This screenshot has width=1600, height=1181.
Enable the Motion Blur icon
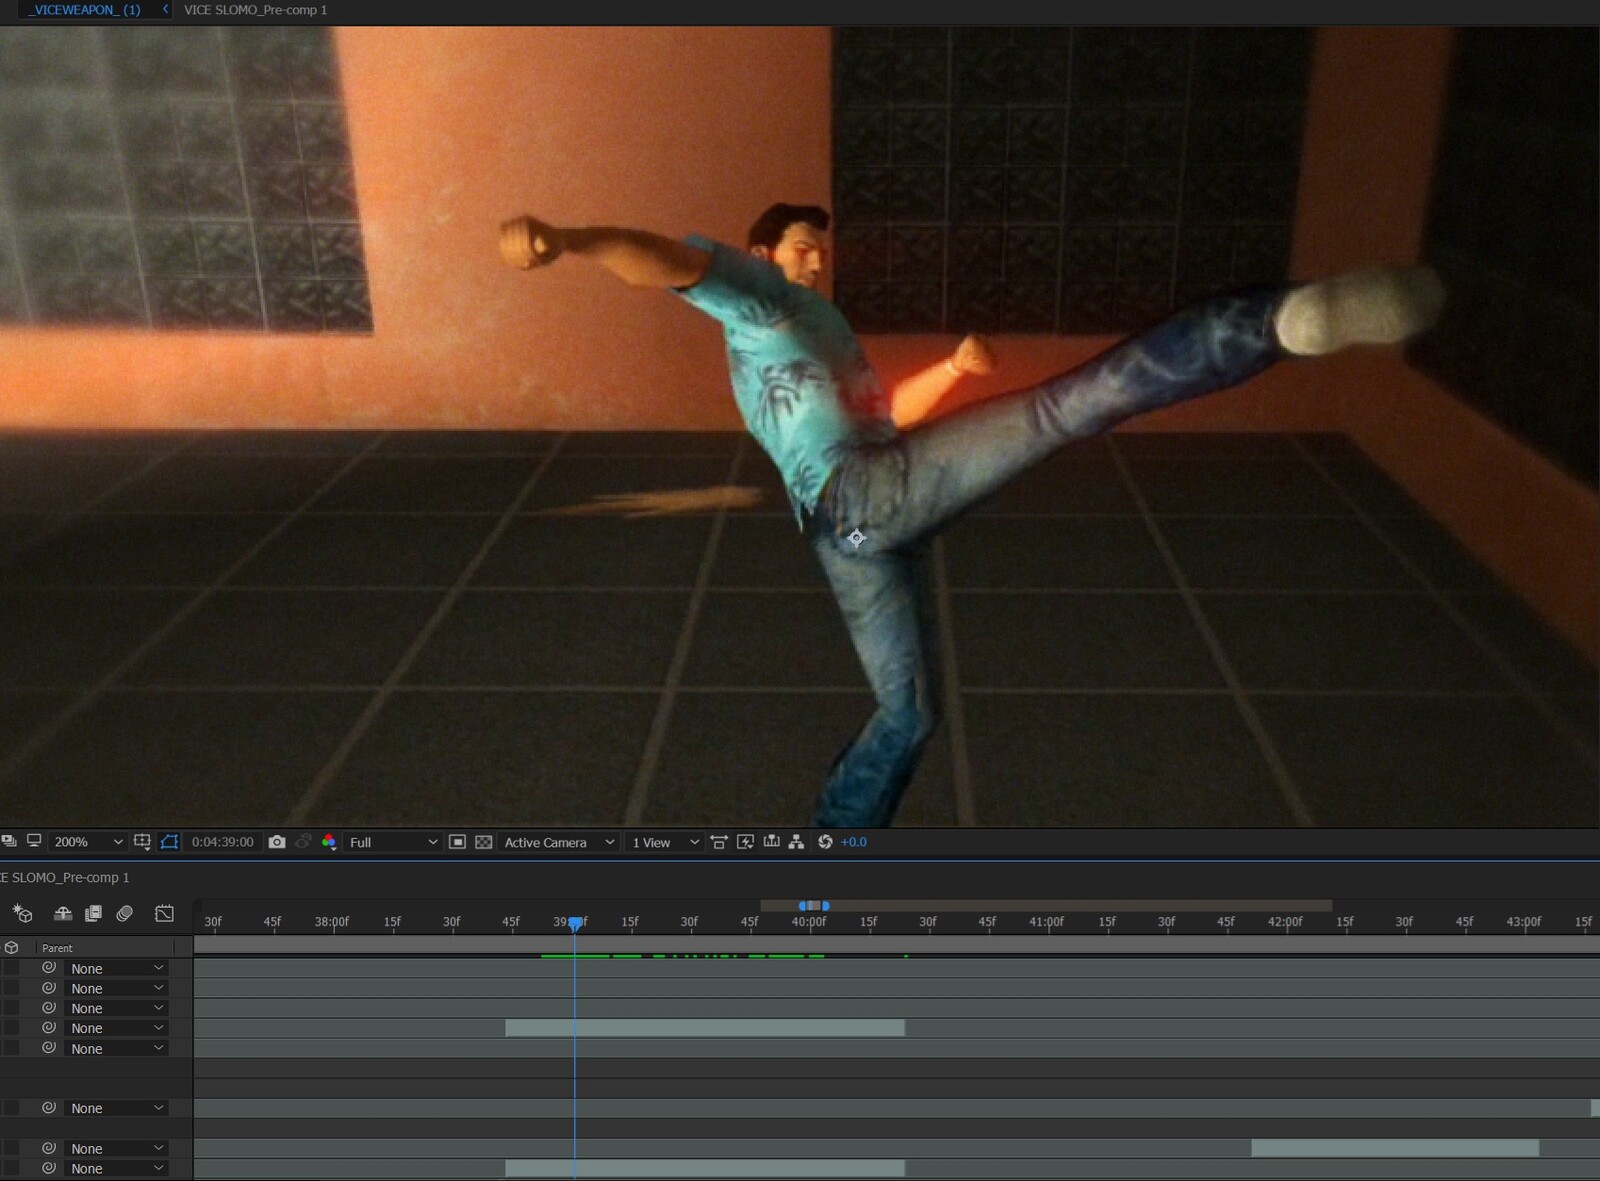125,913
